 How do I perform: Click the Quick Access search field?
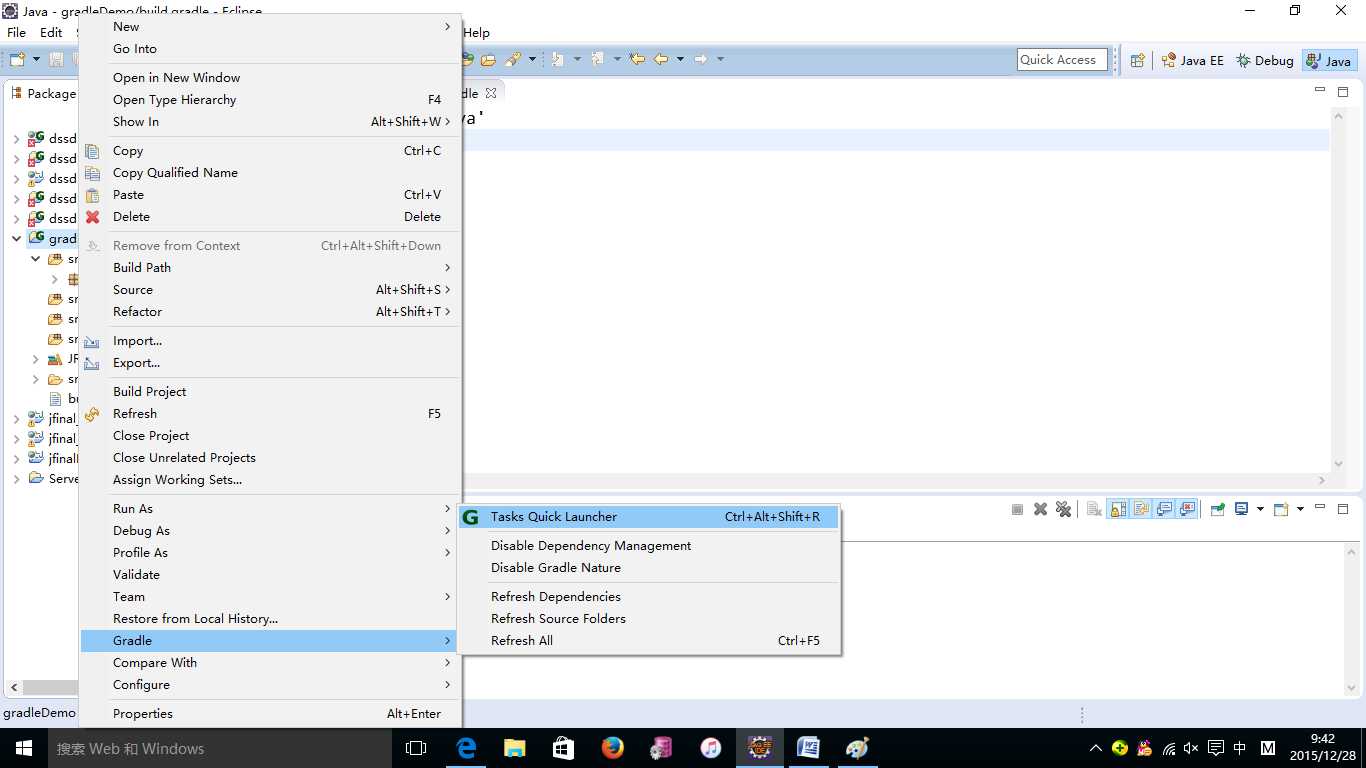coord(1063,60)
